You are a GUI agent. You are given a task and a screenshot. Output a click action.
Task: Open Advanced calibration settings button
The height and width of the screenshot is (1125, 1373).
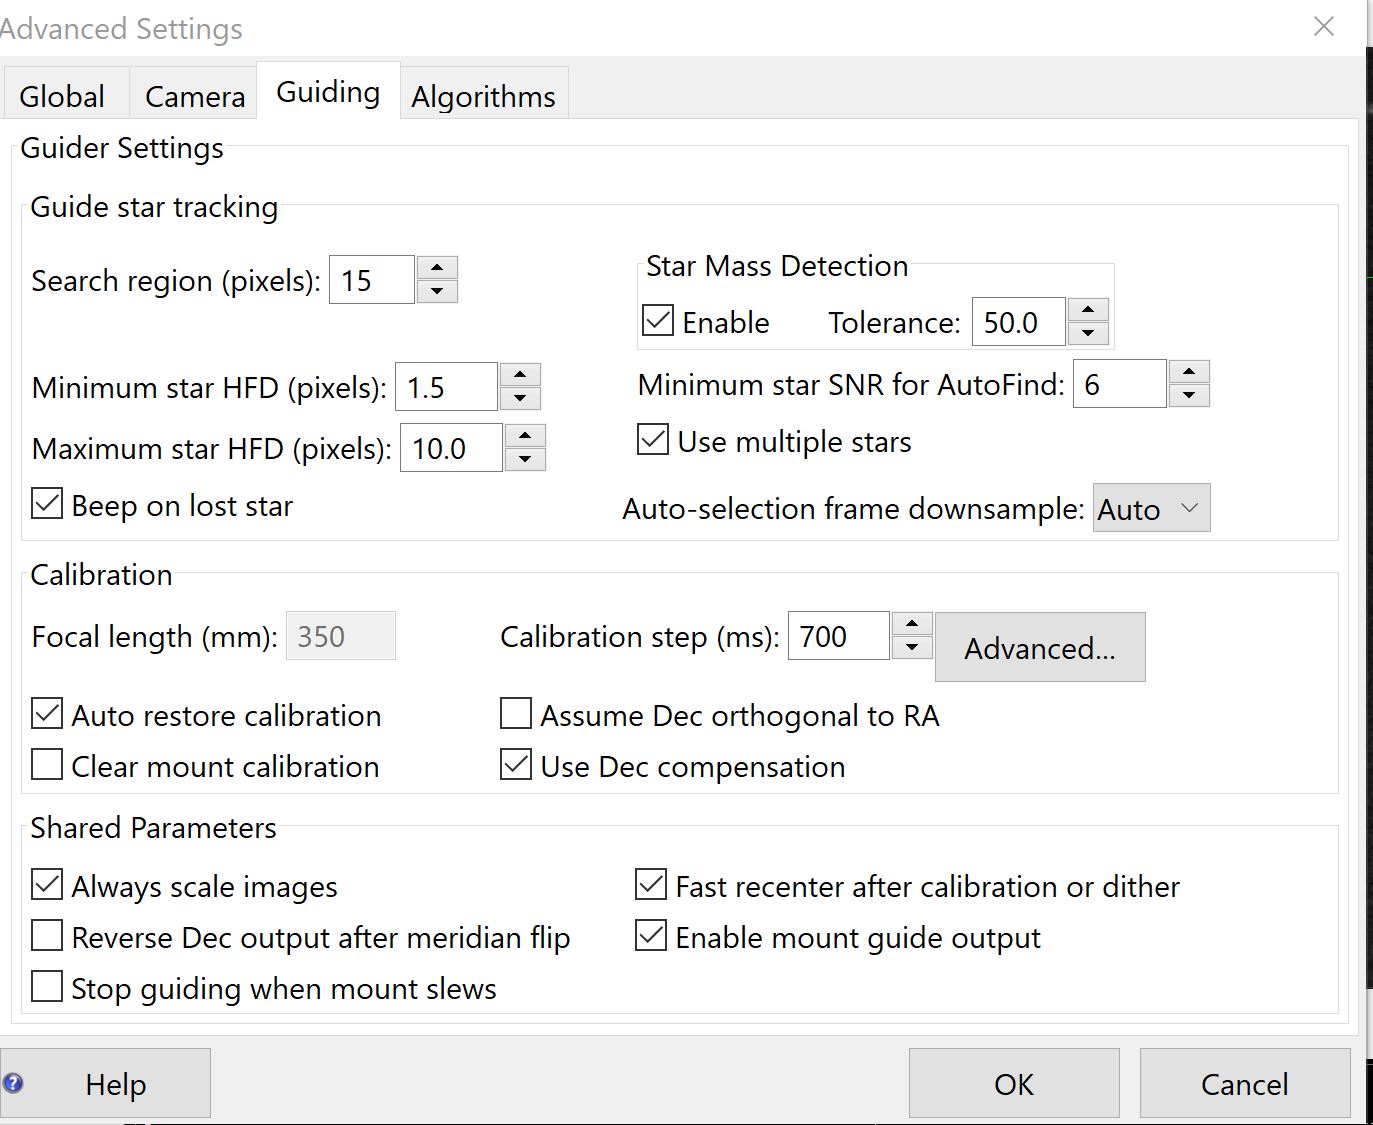(x=1040, y=648)
